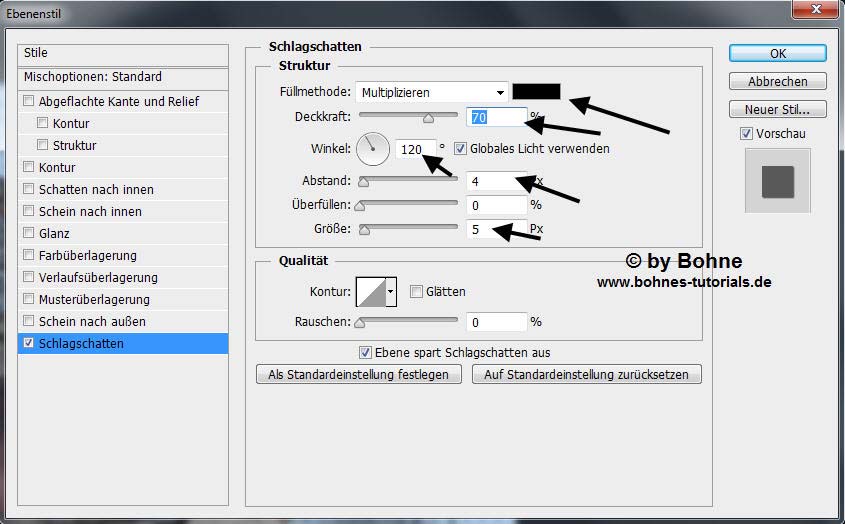Click the Rauschen value field 0
Screen dimensions: 845x524
click(496, 322)
